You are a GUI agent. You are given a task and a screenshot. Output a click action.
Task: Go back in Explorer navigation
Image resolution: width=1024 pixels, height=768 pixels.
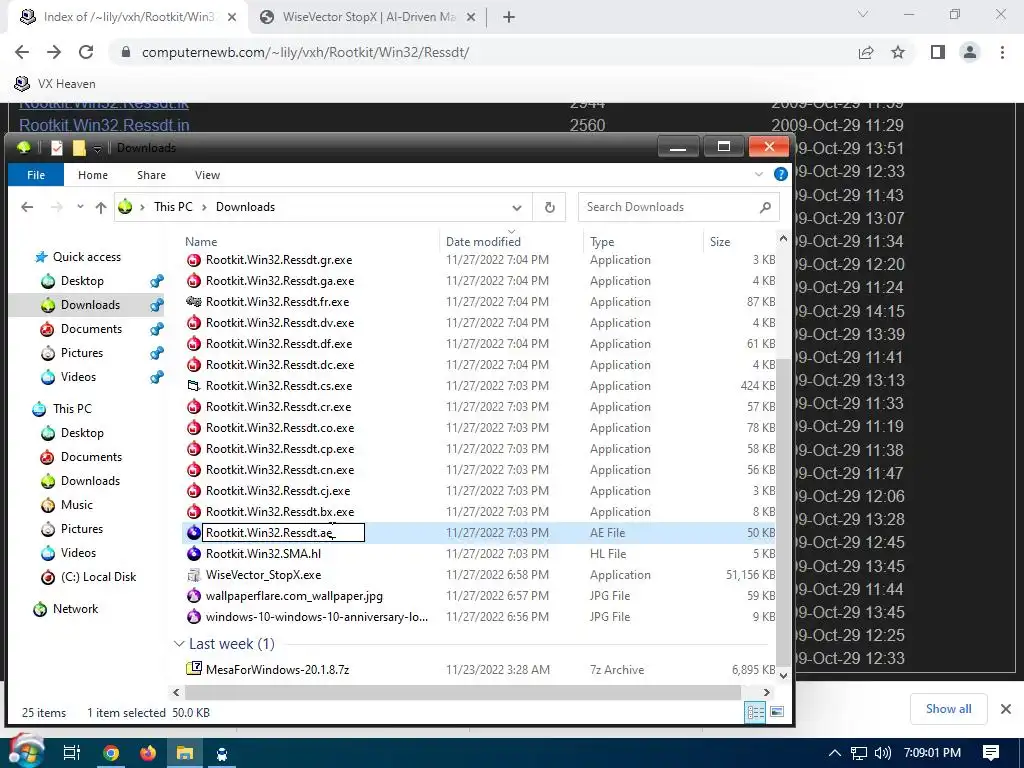click(27, 207)
